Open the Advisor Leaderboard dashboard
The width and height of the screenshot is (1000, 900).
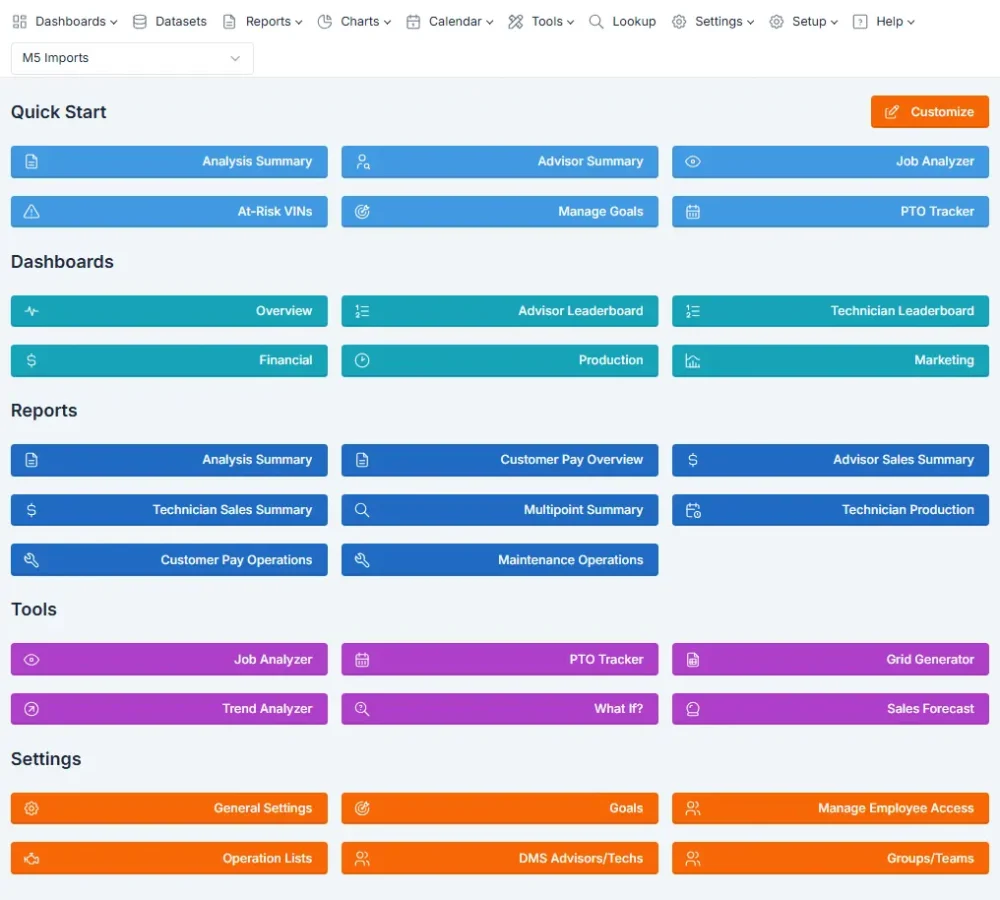tap(500, 311)
